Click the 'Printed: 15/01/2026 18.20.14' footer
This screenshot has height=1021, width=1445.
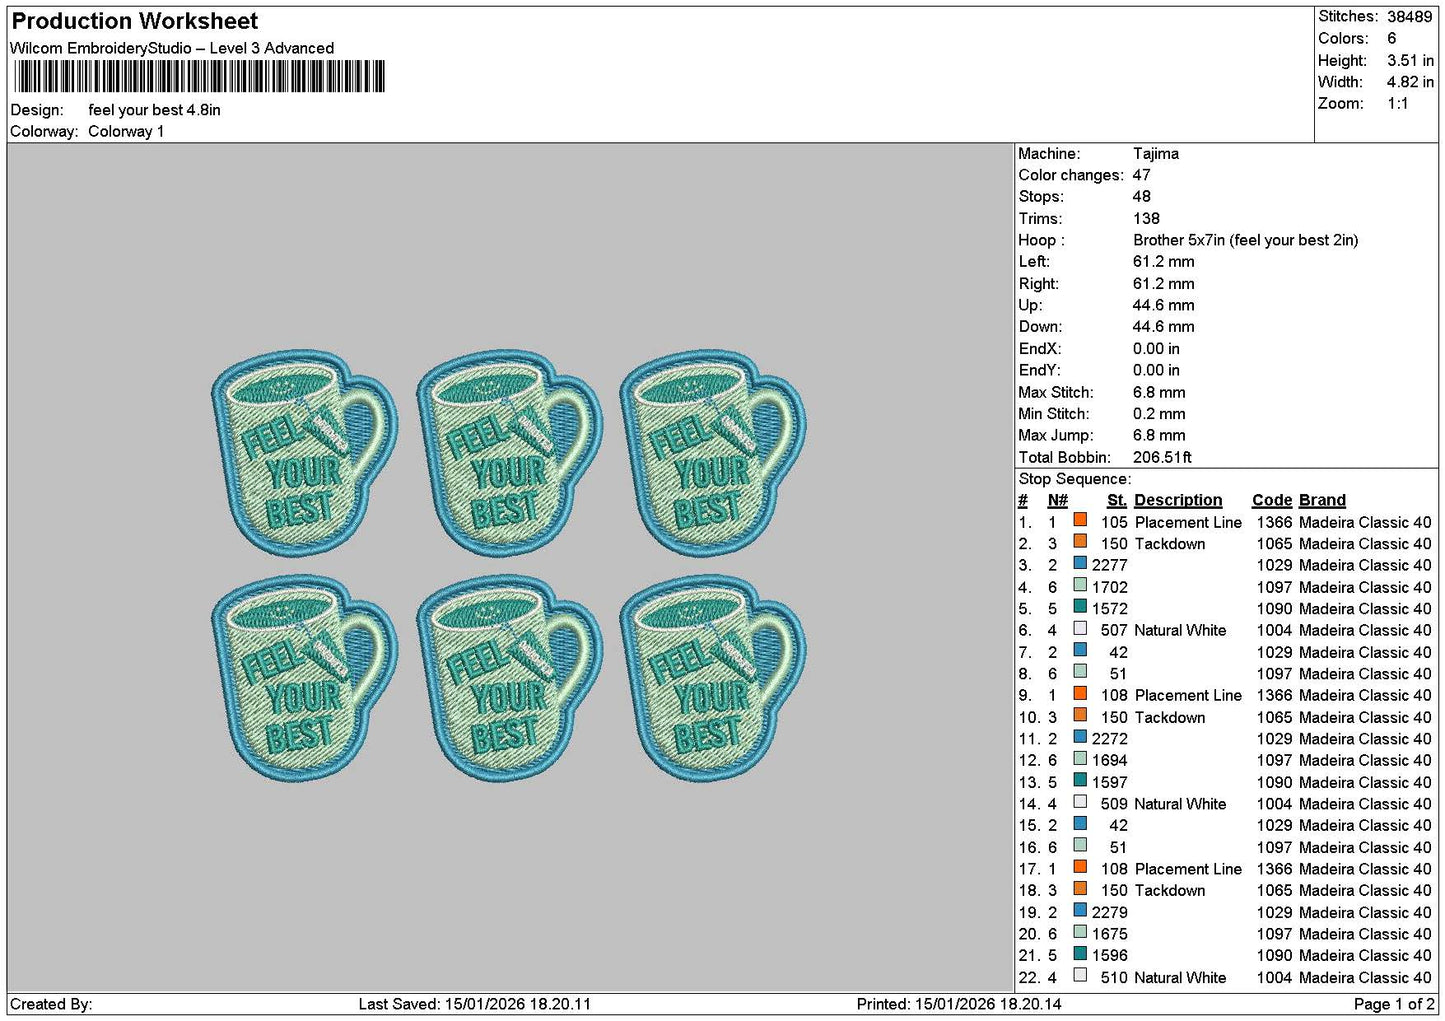959,1004
